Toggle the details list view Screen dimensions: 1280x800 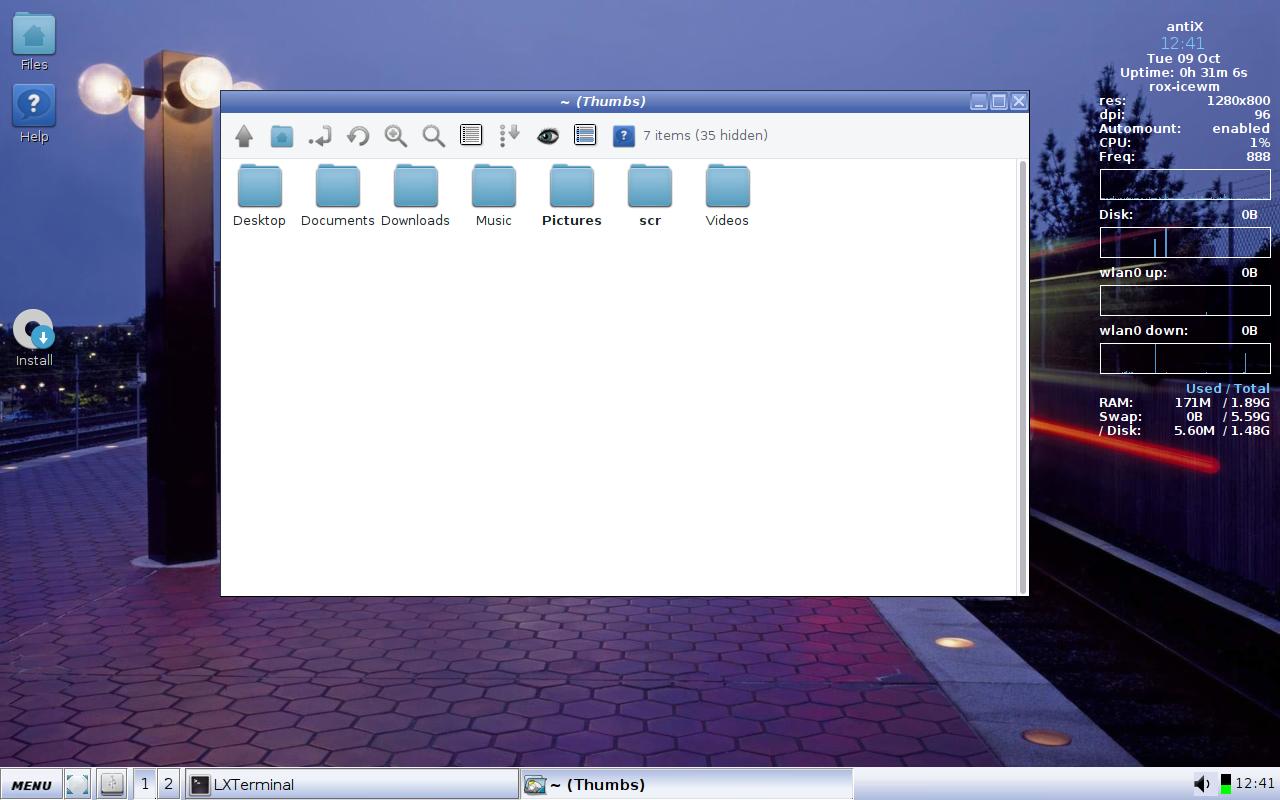(585, 135)
